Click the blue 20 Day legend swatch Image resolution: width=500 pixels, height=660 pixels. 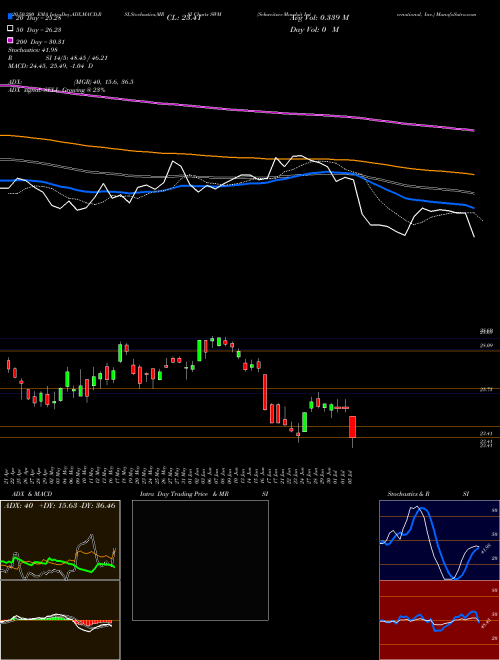coord(10,17)
